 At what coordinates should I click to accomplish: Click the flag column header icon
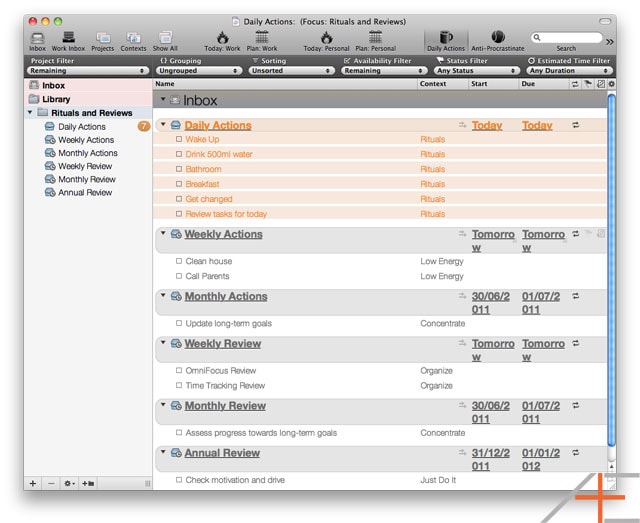pyautogui.click(x=588, y=84)
